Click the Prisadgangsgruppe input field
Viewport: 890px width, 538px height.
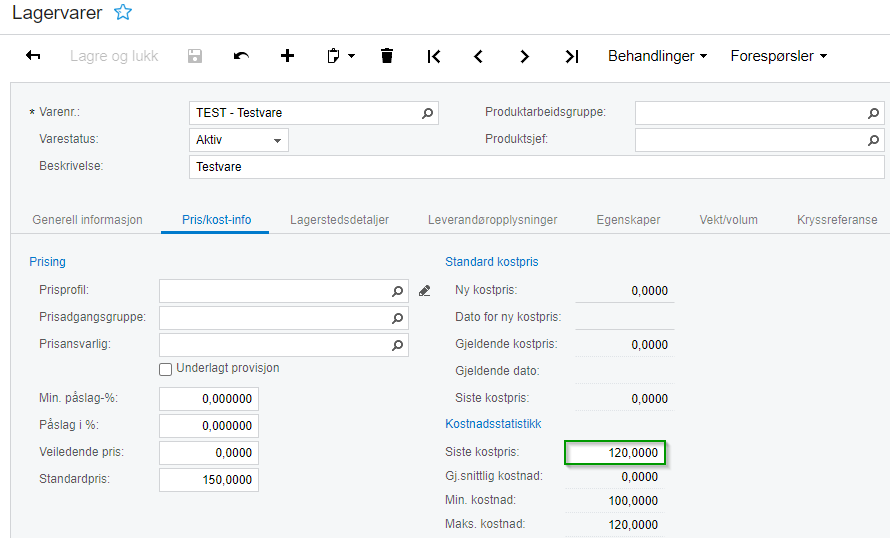[284, 318]
